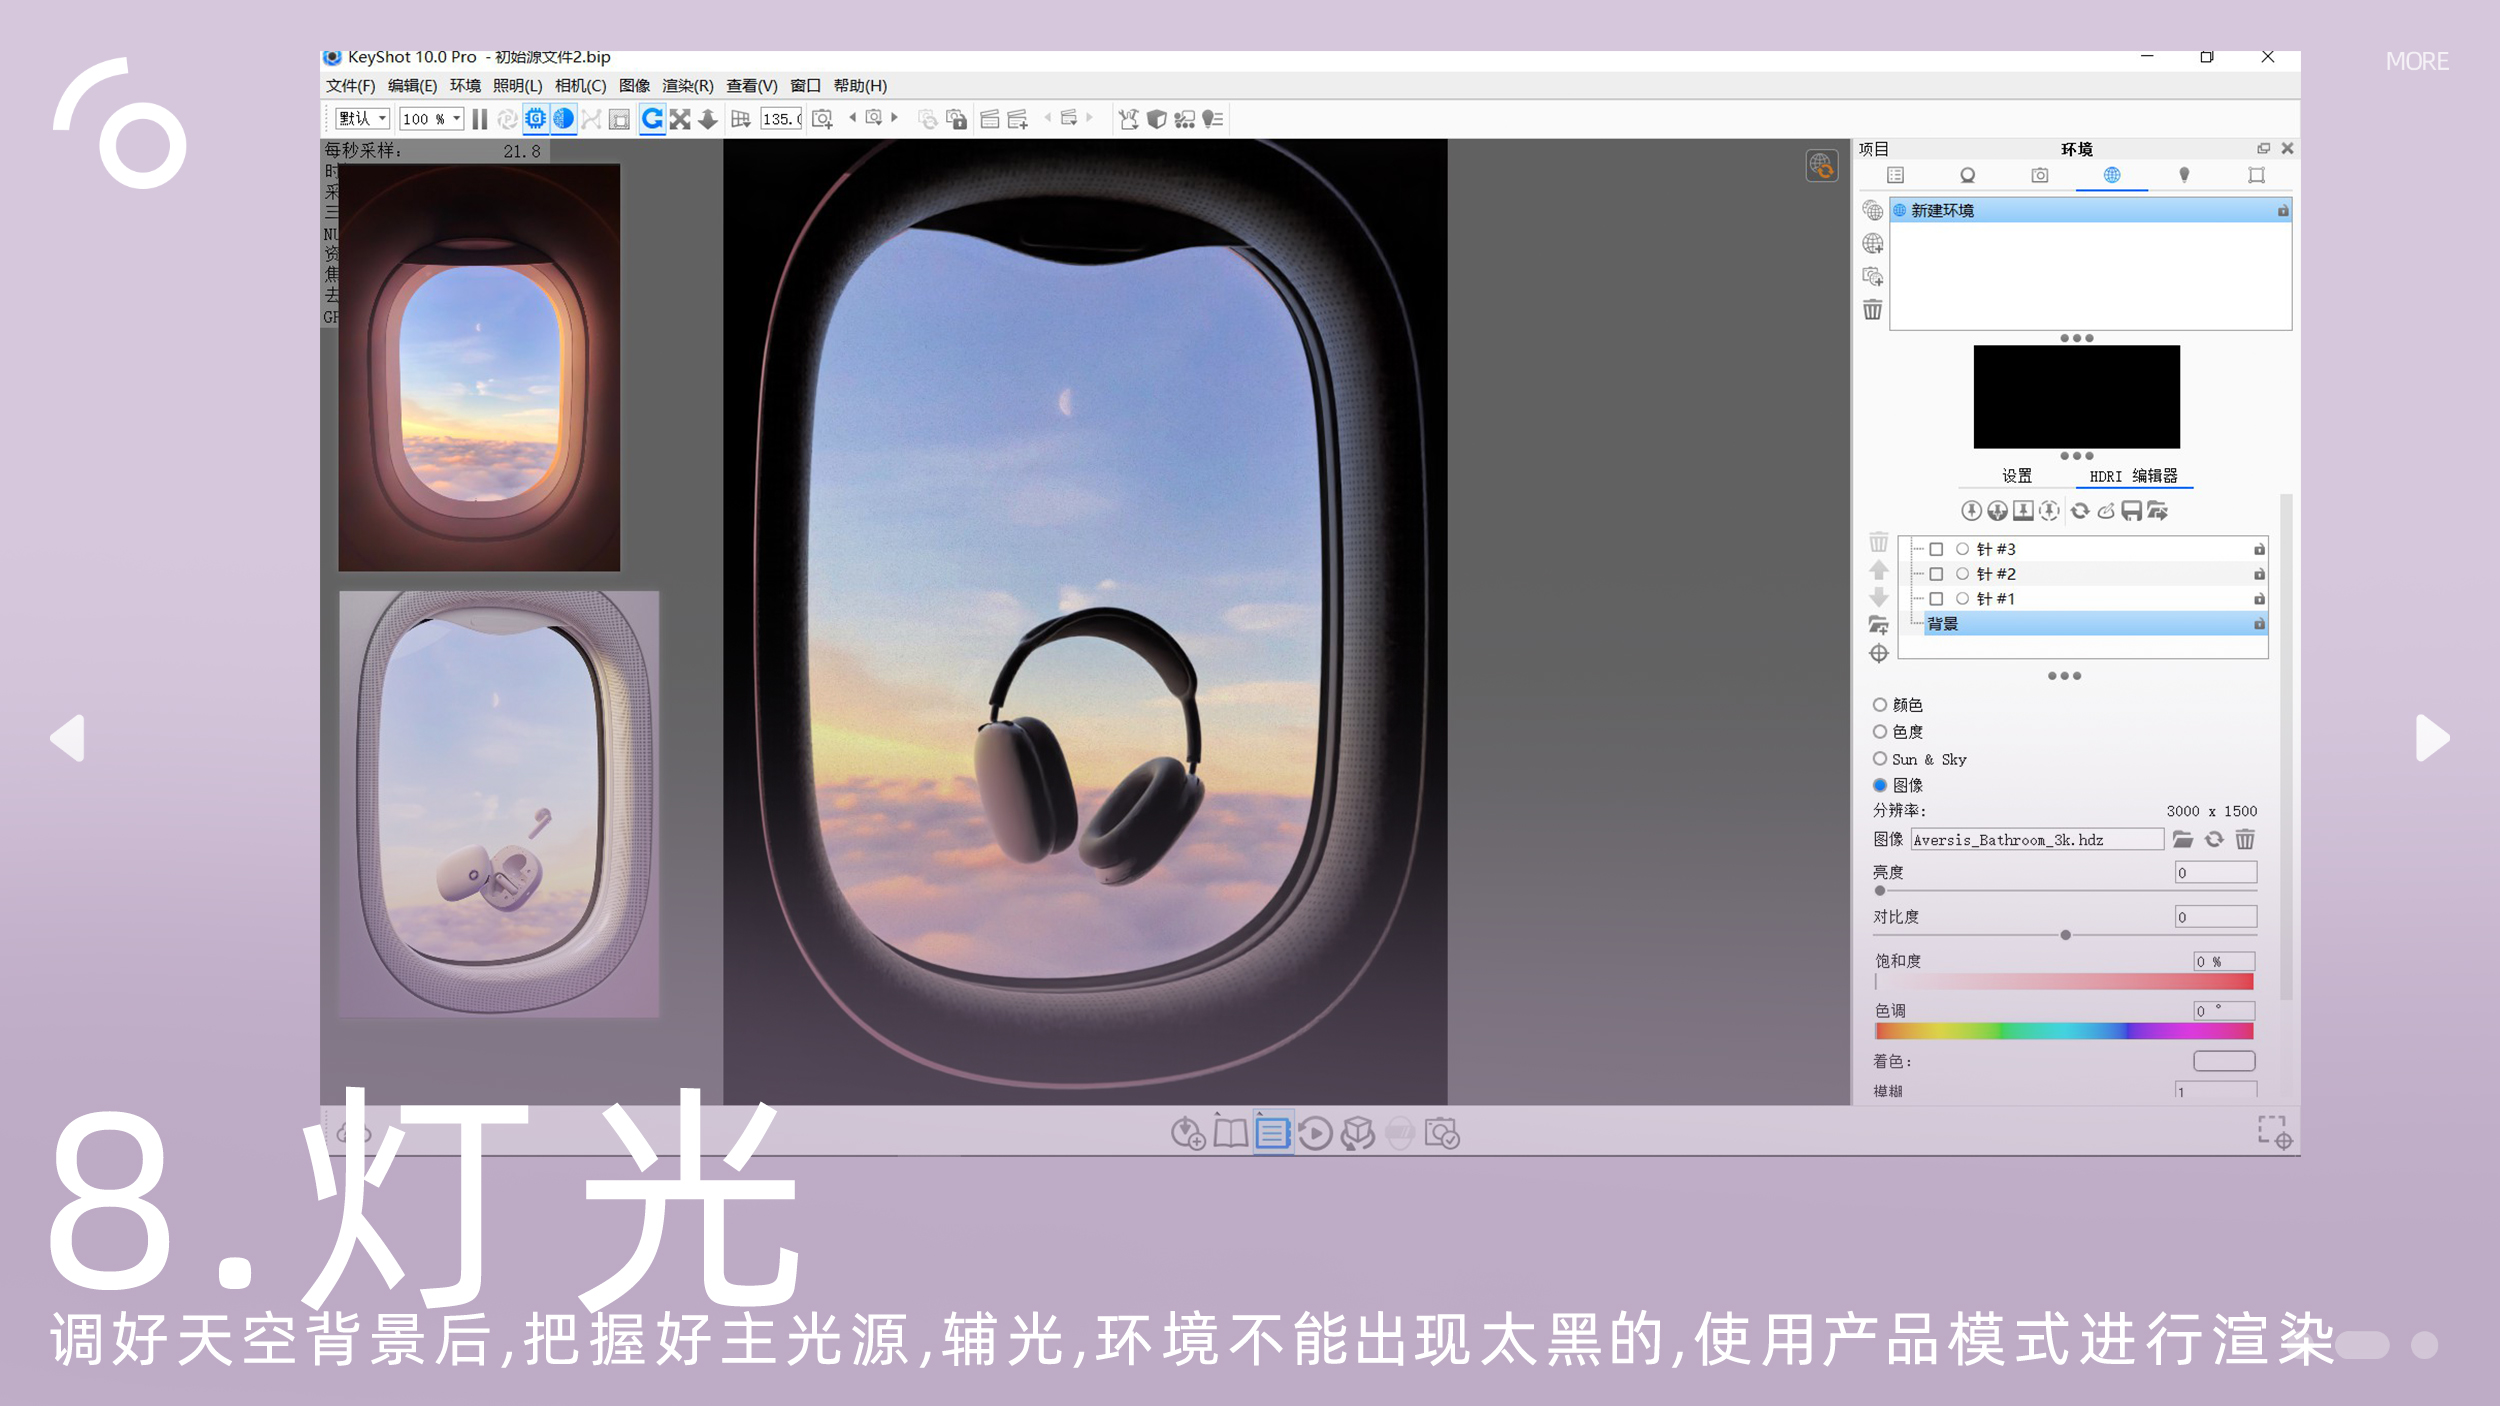Open the 渲染(R) menu
The image size is (2500, 1406).
tap(688, 86)
